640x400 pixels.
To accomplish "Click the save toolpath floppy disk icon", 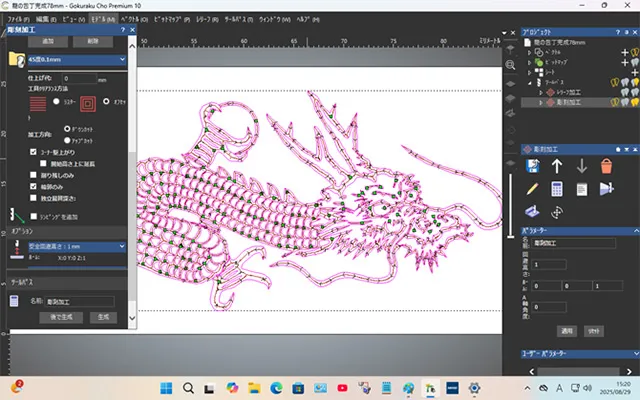I will click(532, 164).
